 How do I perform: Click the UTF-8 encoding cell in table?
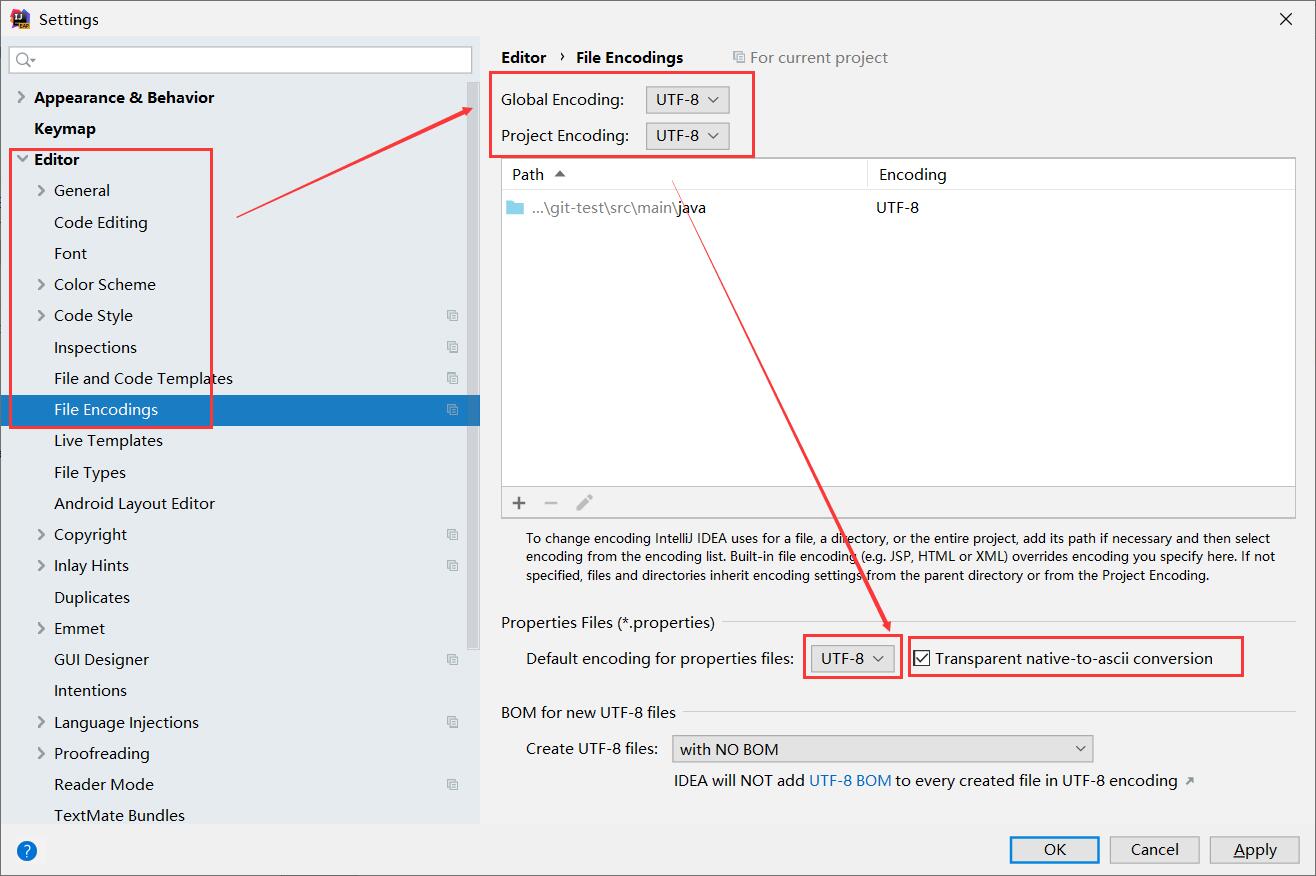(897, 208)
